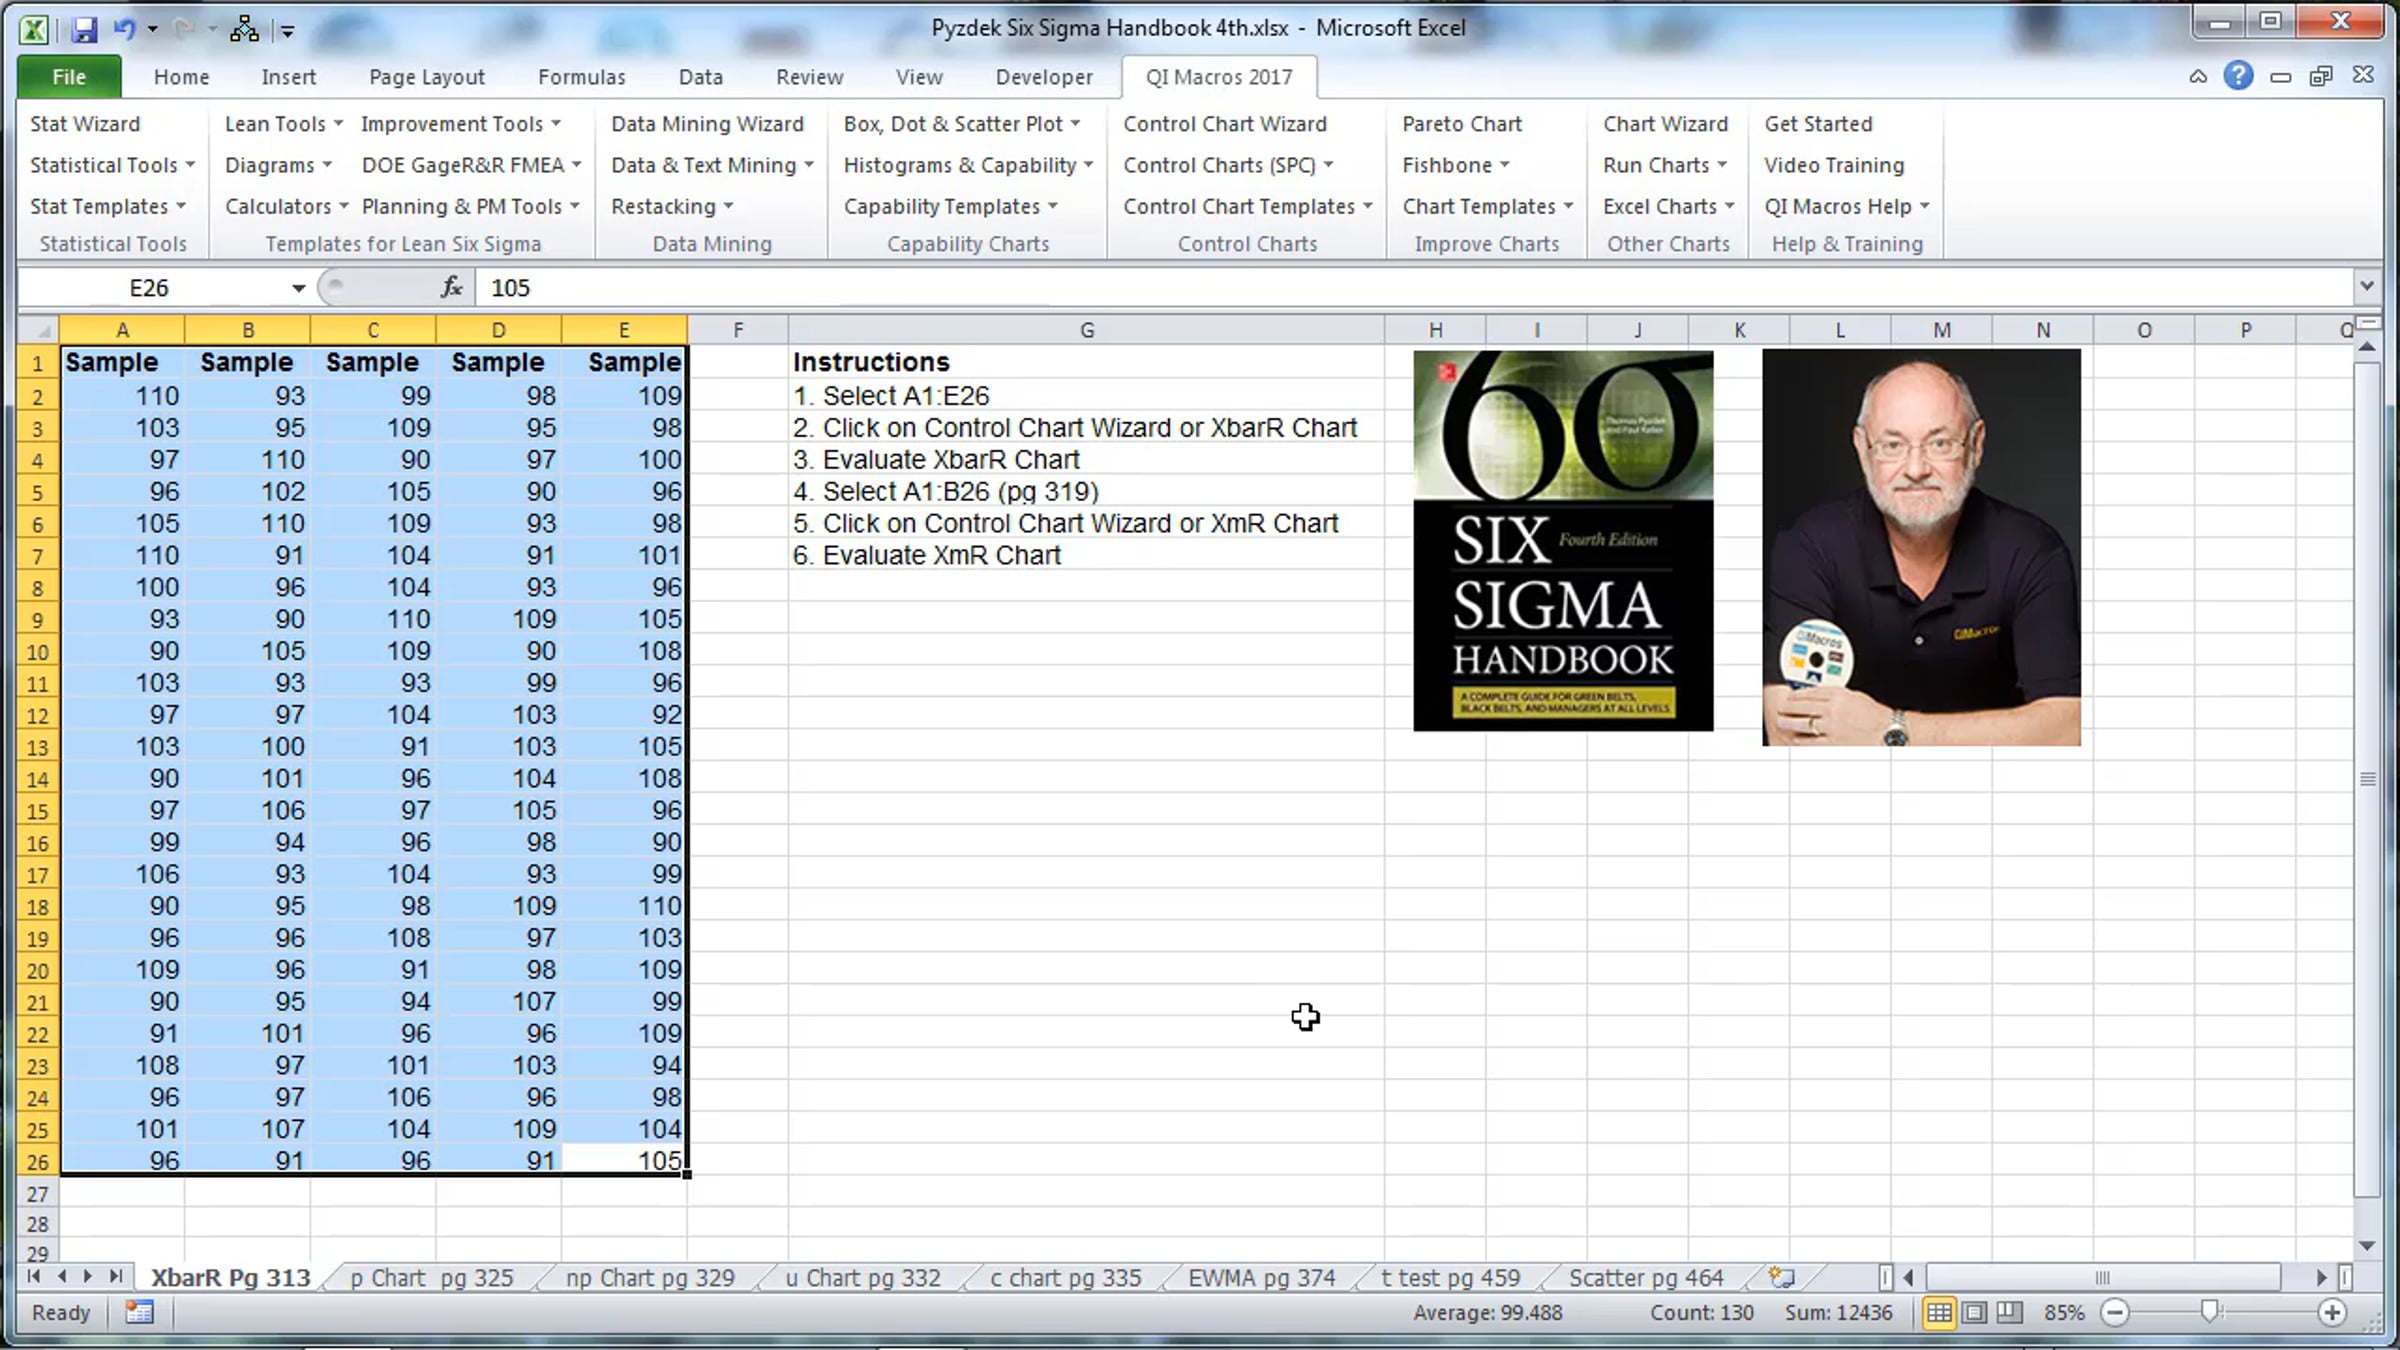Select the Six Sigma Handbook cover image
2400x1350 pixels.
click(1563, 540)
